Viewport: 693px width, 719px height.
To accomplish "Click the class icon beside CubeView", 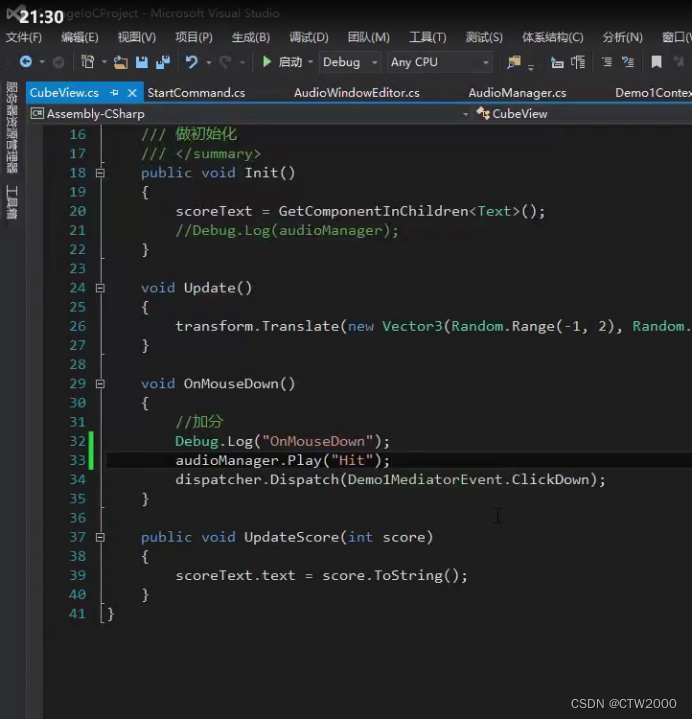I will [x=483, y=113].
